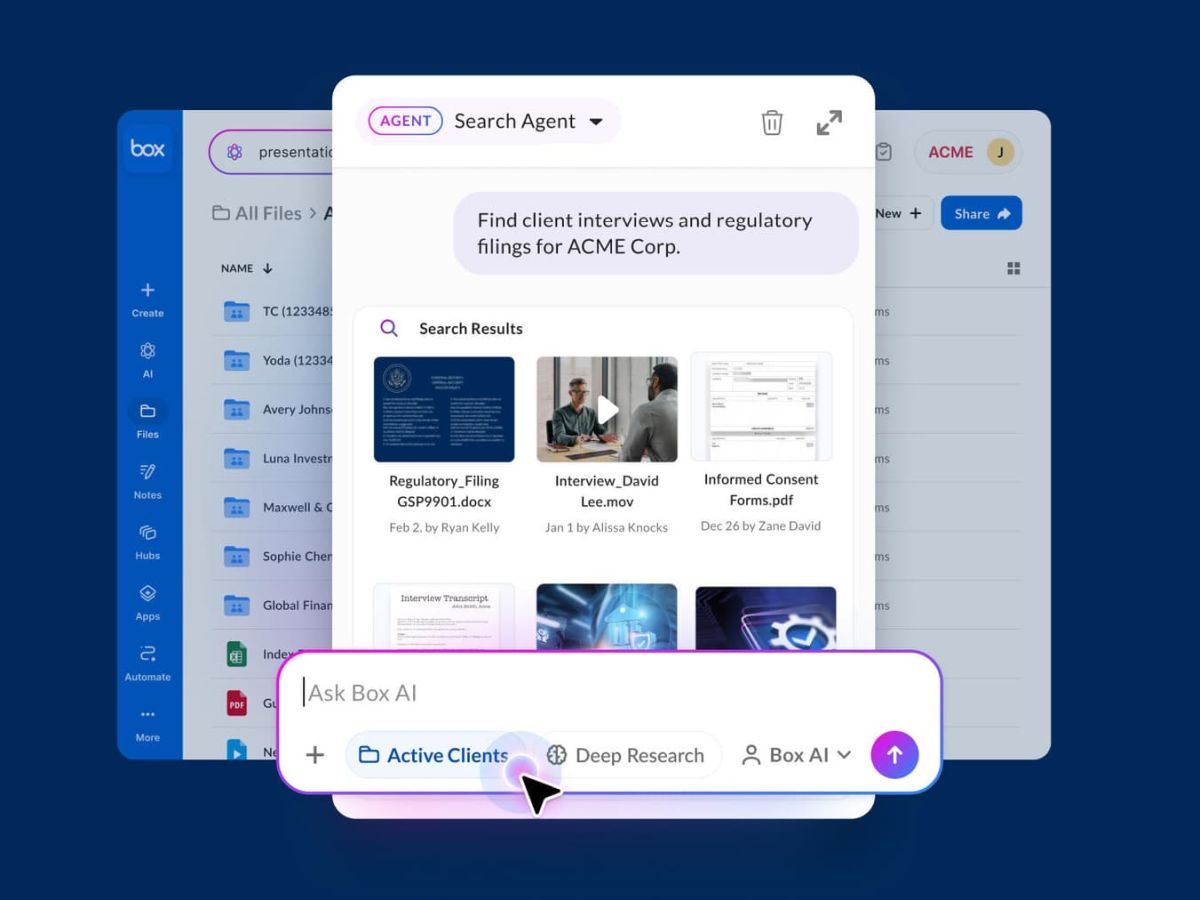Open Automate in the sidebar
1200x900 pixels.
coord(148,664)
